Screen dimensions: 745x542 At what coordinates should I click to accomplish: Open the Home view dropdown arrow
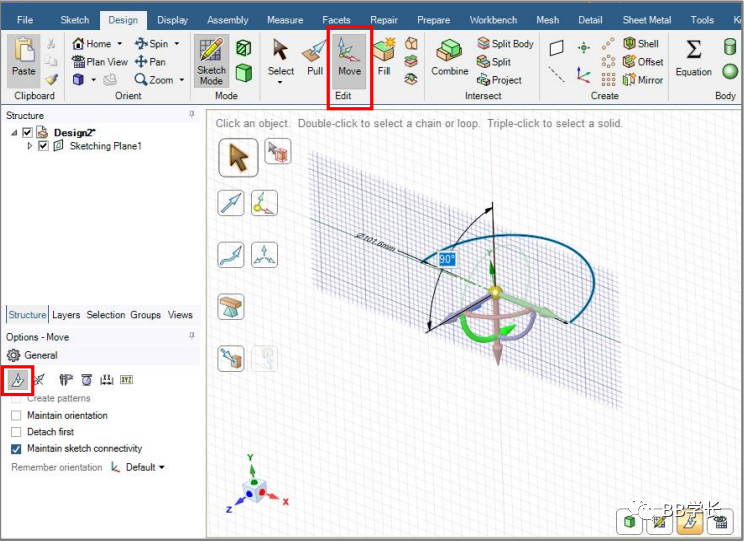tap(120, 44)
